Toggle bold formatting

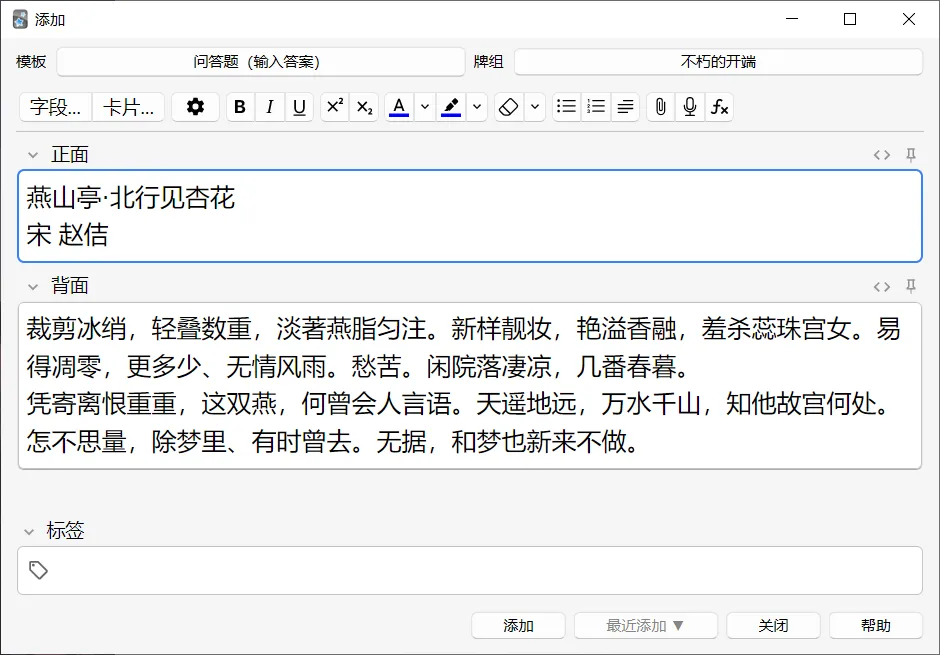(240, 107)
